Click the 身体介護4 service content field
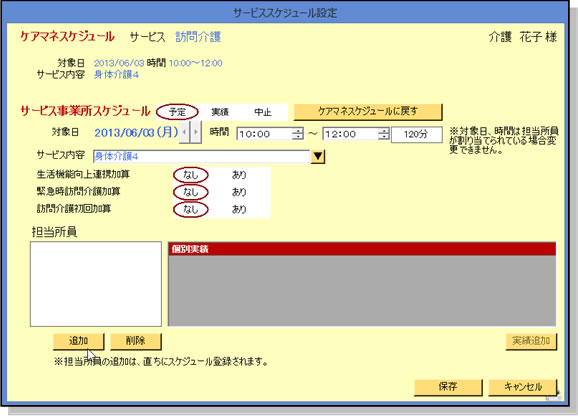 [202, 157]
